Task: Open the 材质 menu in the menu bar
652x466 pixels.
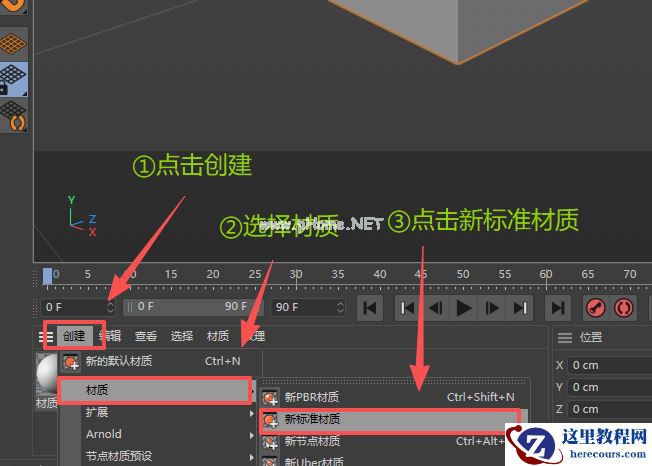Action: point(218,336)
